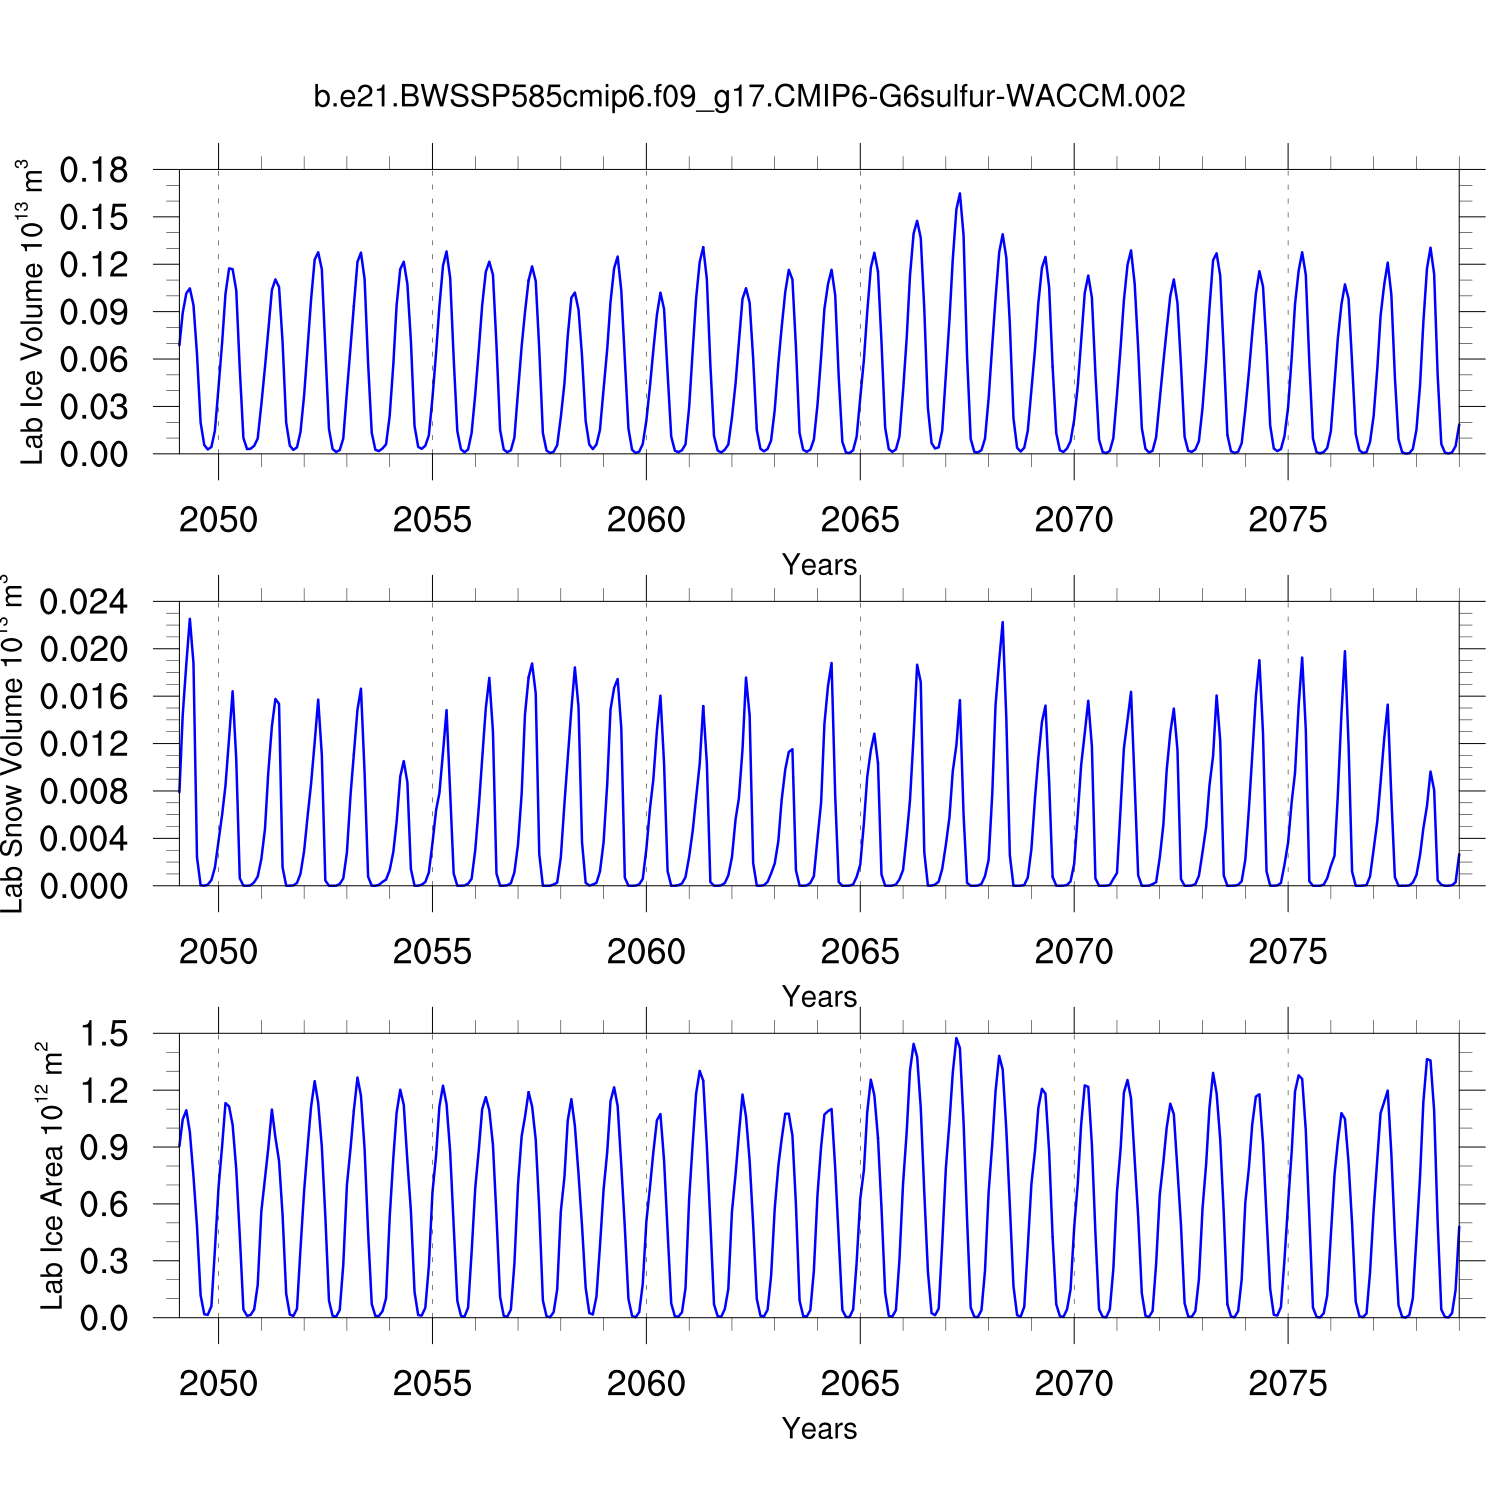Click the Years label below the snow volume plot

819,997
